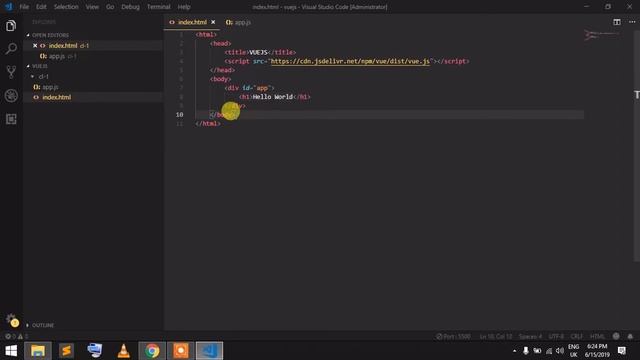Open VLC media player from taskbar

point(123,351)
